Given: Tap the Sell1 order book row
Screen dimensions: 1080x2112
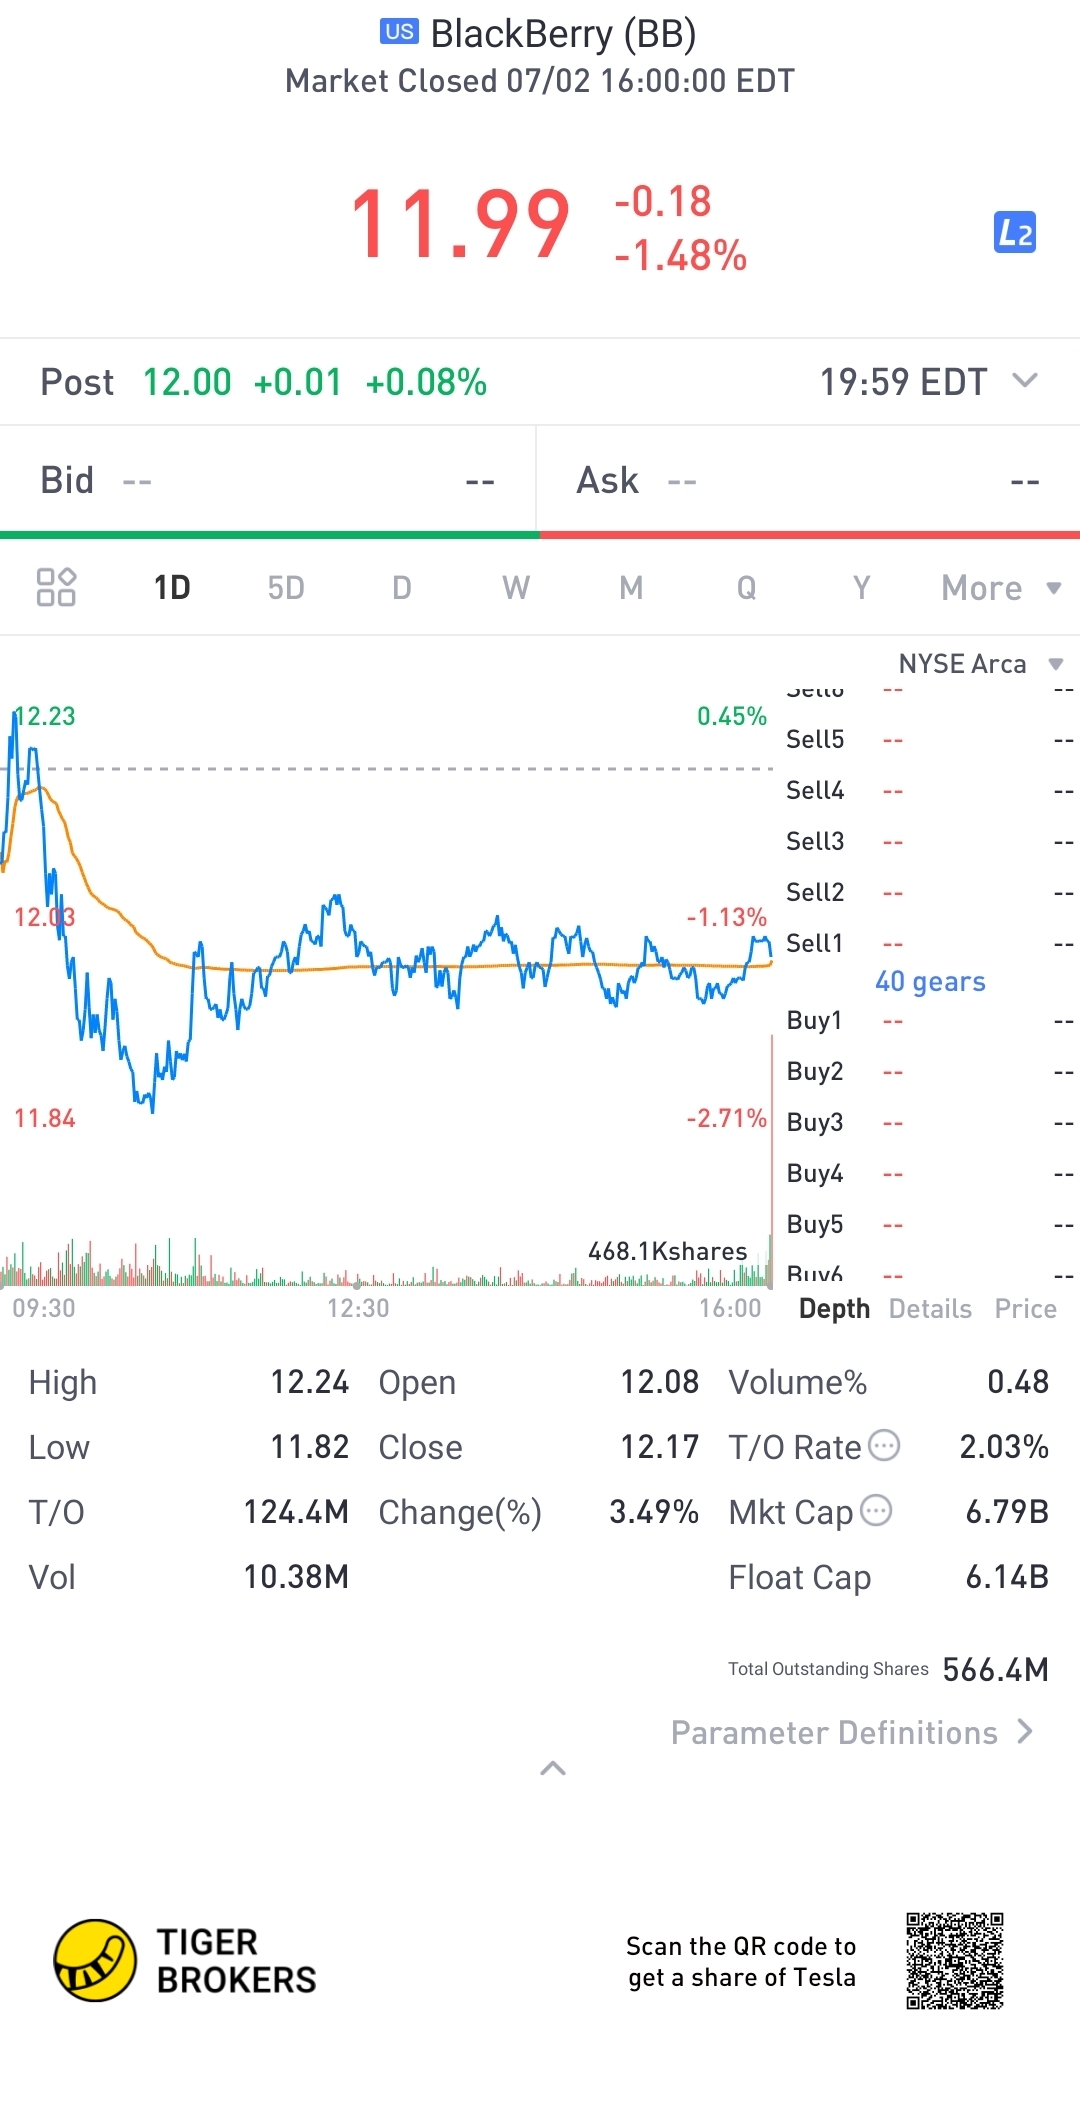Looking at the screenshot, I should coord(929,943).
